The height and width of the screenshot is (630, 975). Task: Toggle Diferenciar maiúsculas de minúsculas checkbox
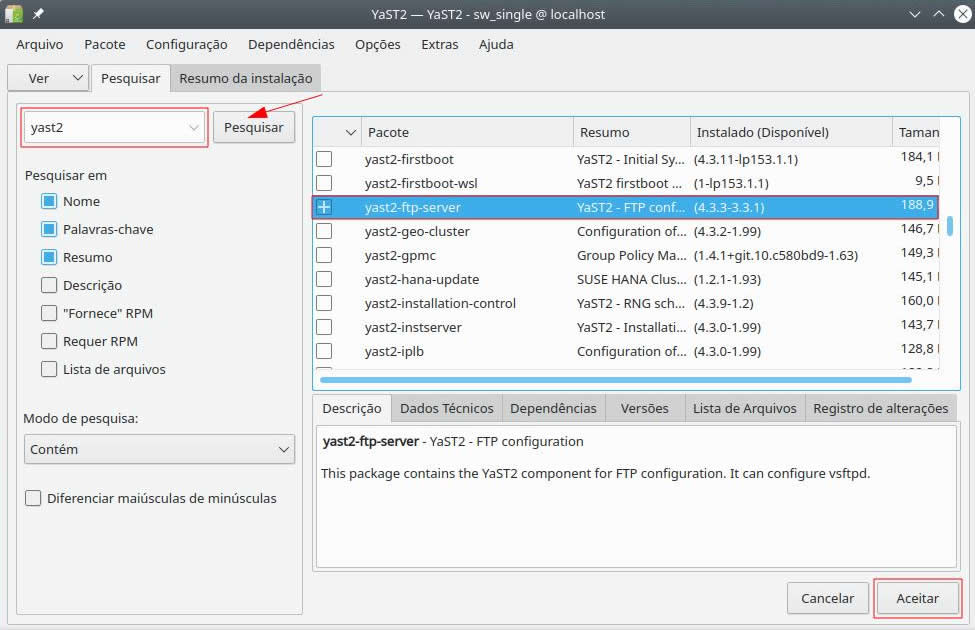pos(33,498)
